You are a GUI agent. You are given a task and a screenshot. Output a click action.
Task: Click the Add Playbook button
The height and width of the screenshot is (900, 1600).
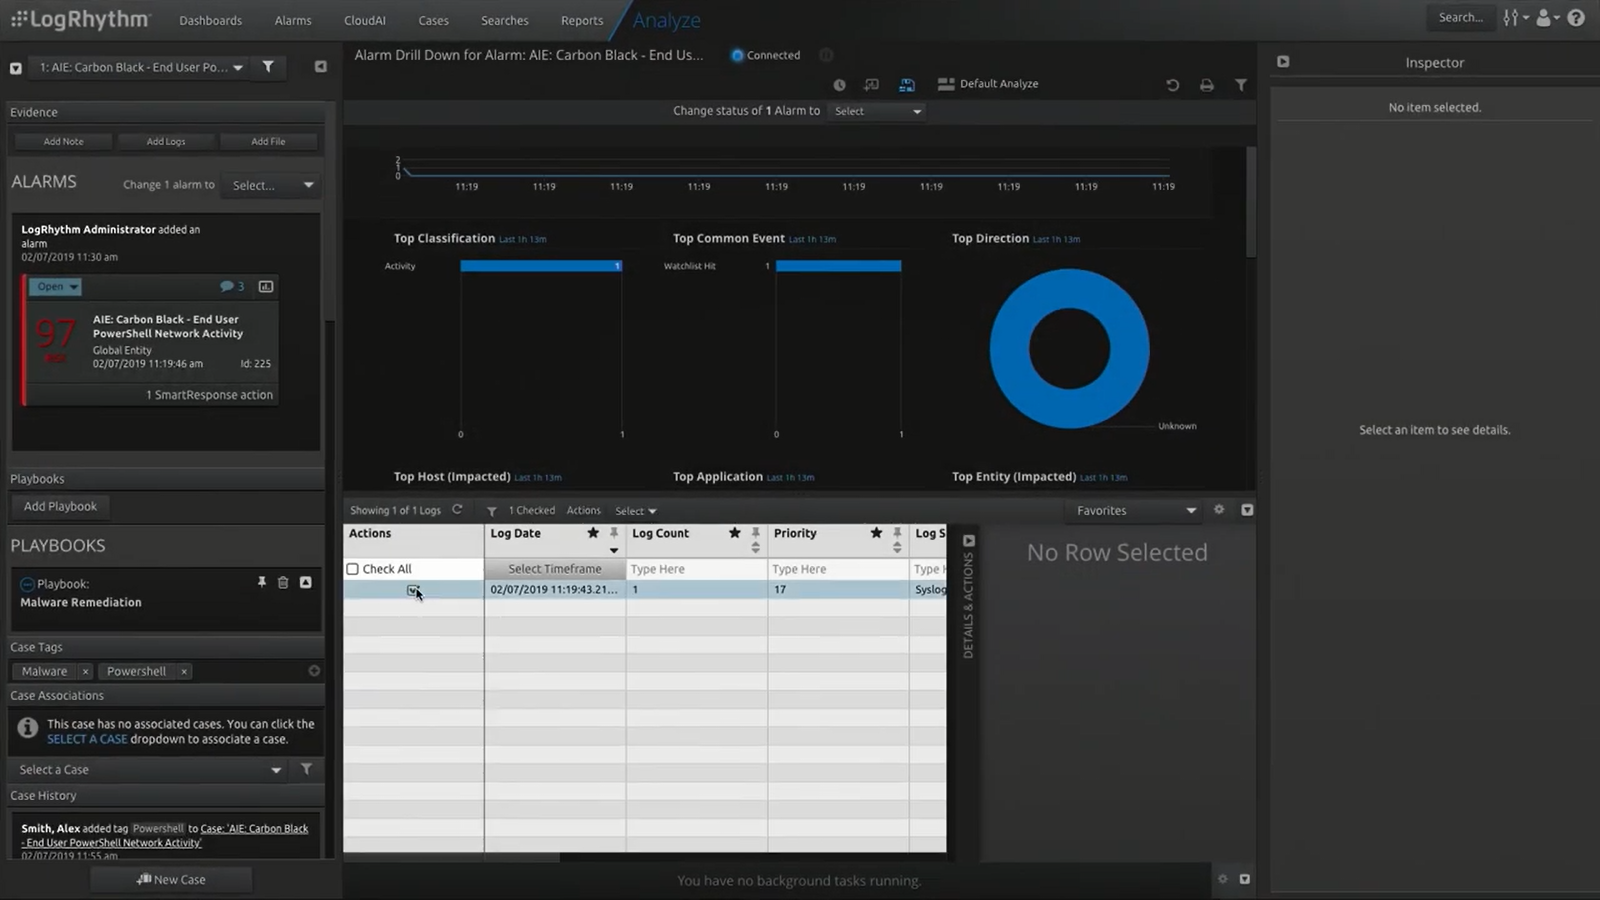(60, 506)
